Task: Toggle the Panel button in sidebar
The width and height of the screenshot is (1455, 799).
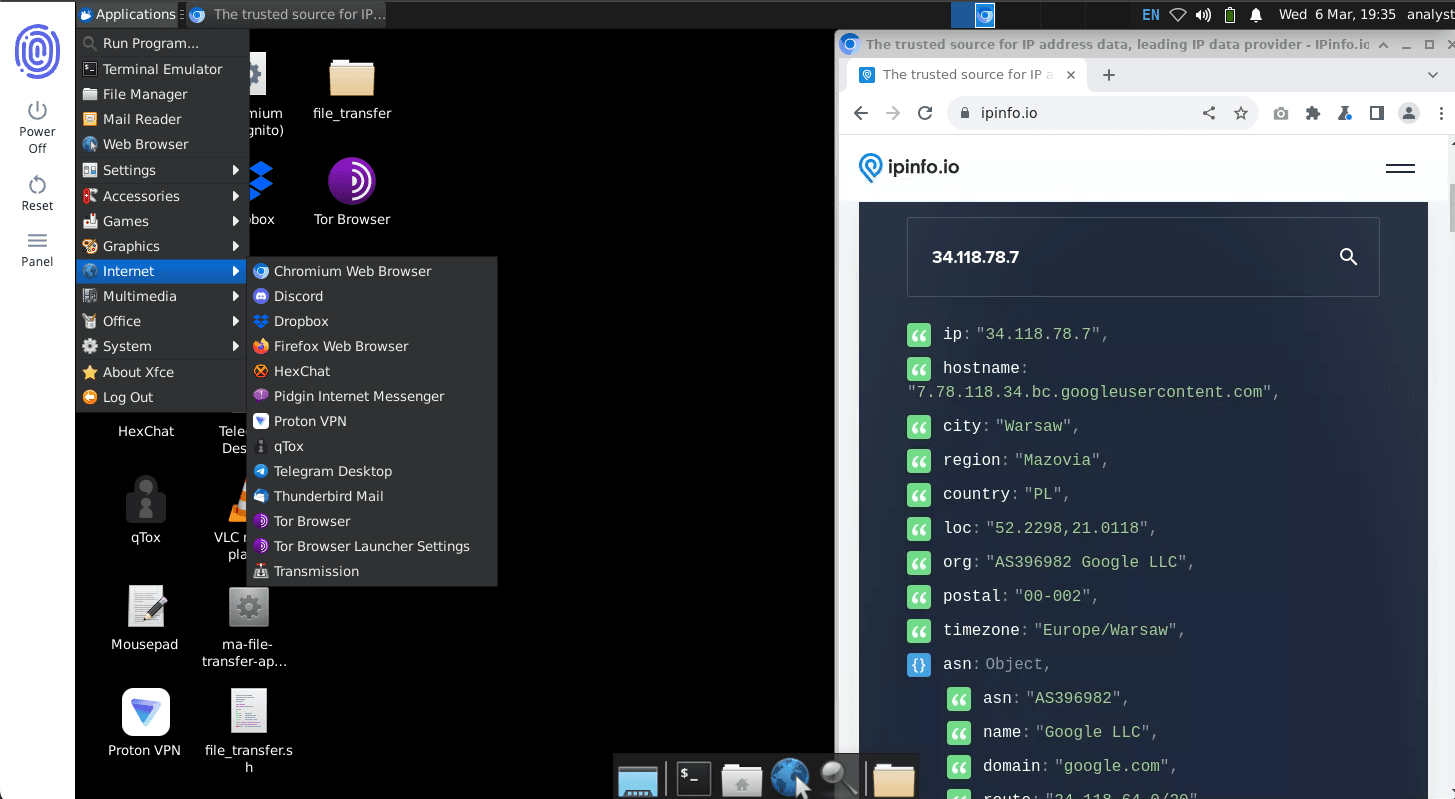Action: click(37, 241)
